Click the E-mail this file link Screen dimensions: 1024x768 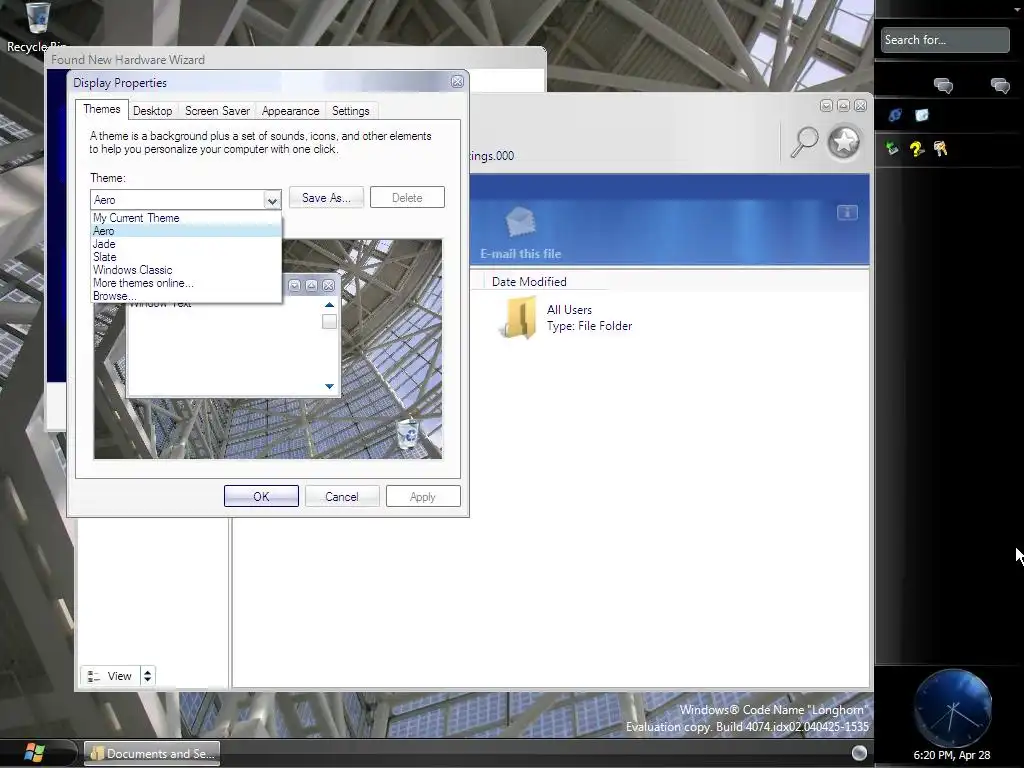[x=520, y=253]
